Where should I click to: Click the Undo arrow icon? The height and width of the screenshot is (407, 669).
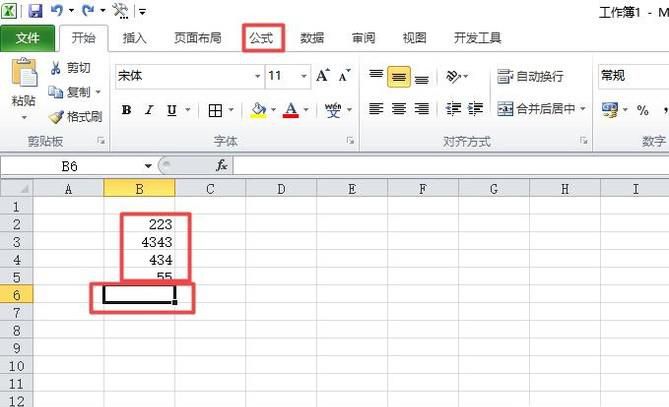57,10
